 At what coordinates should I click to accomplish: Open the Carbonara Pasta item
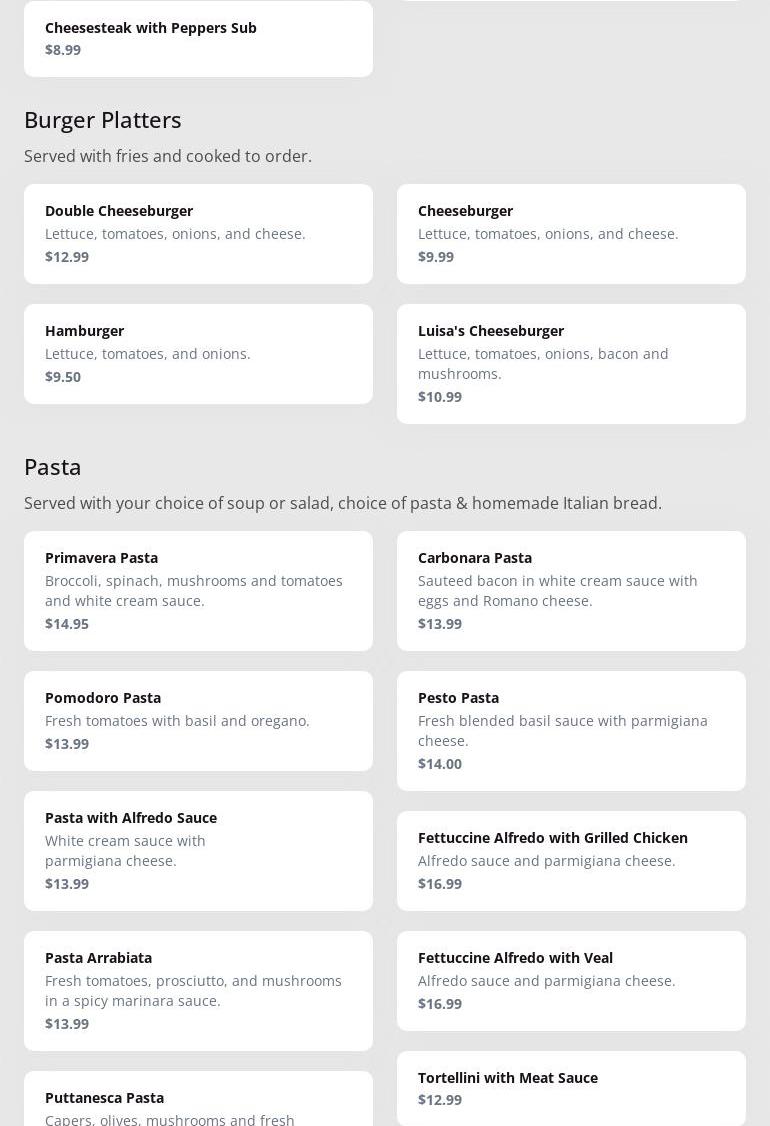click(x=571, y=590)
